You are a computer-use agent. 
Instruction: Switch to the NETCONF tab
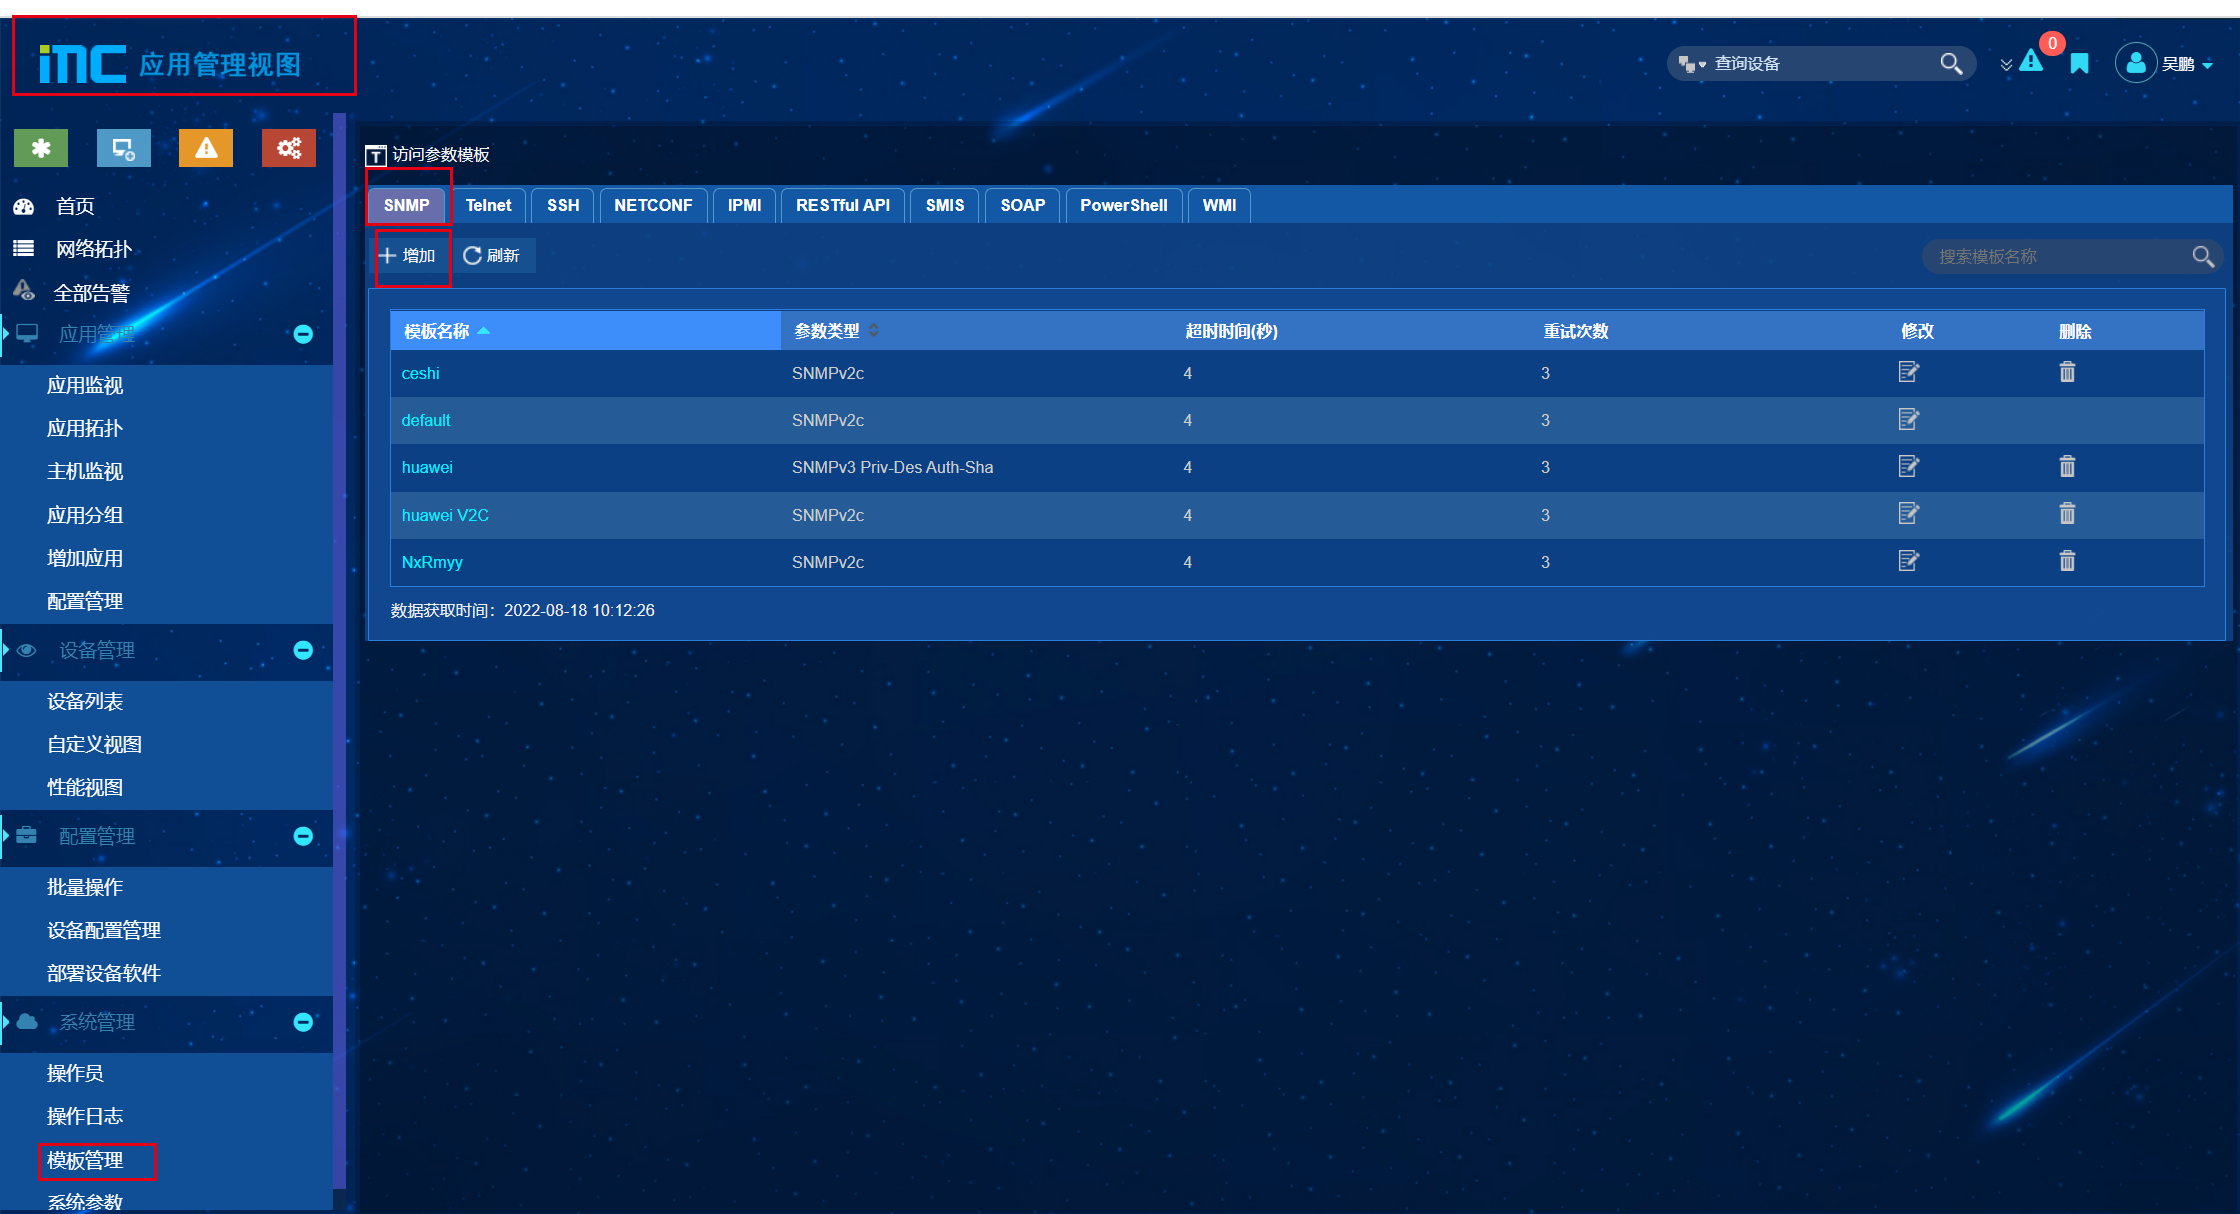pos(653,205)
